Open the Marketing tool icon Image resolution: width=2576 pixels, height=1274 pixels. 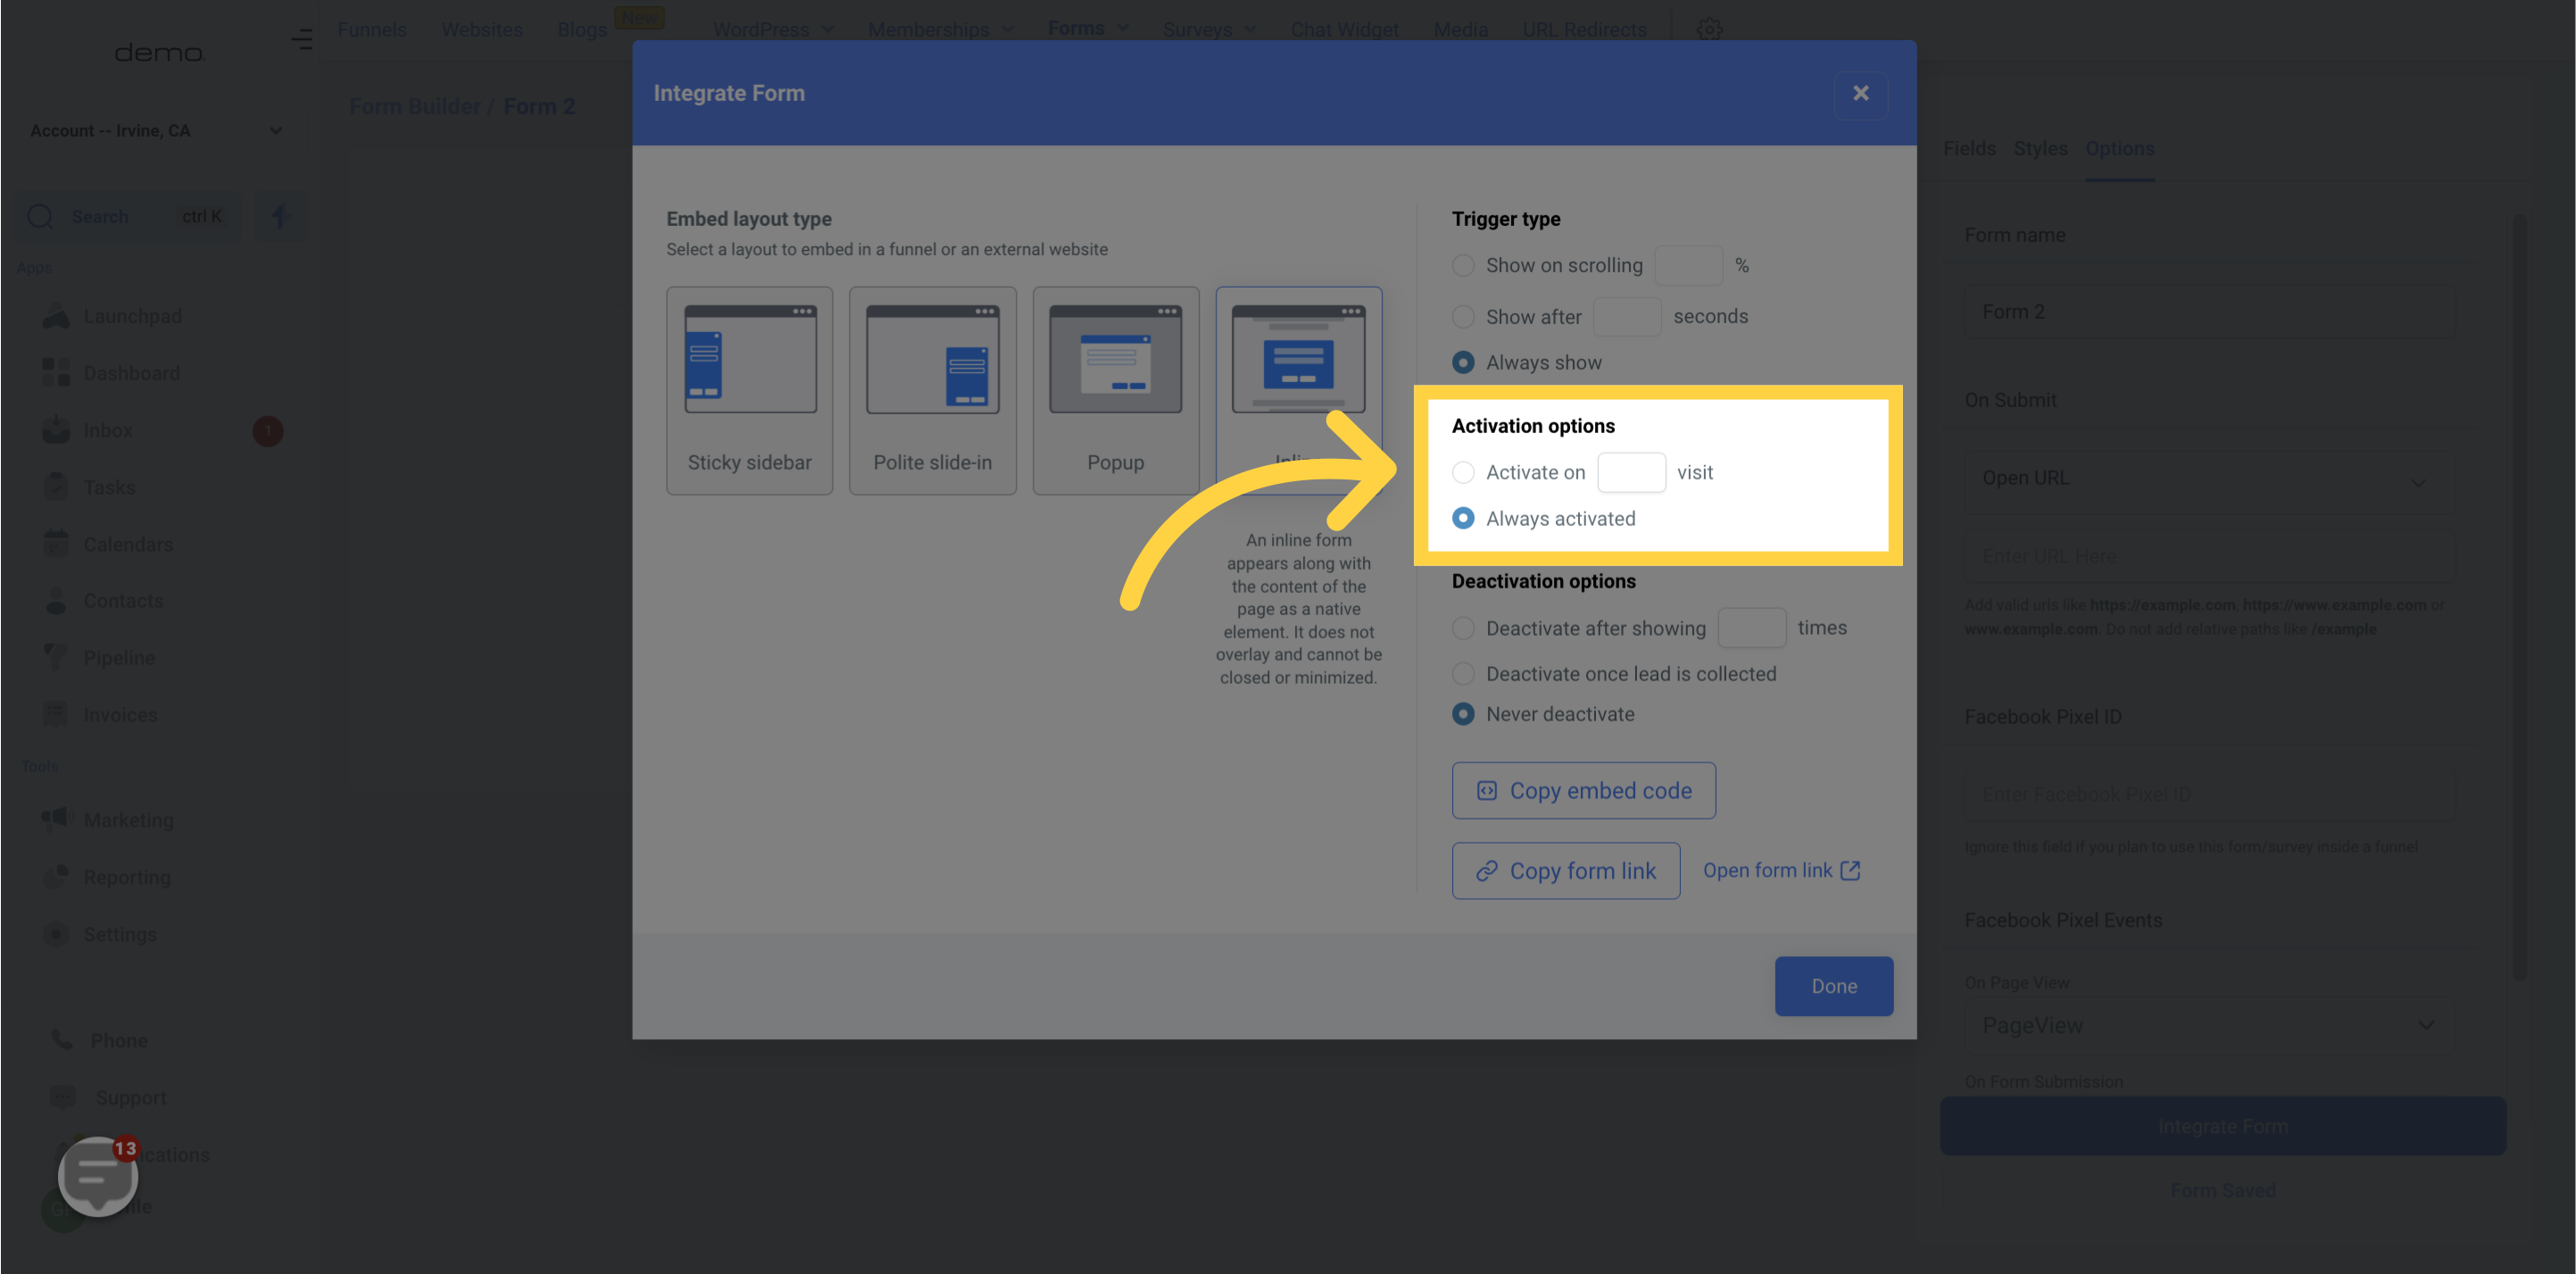[57, 819]
